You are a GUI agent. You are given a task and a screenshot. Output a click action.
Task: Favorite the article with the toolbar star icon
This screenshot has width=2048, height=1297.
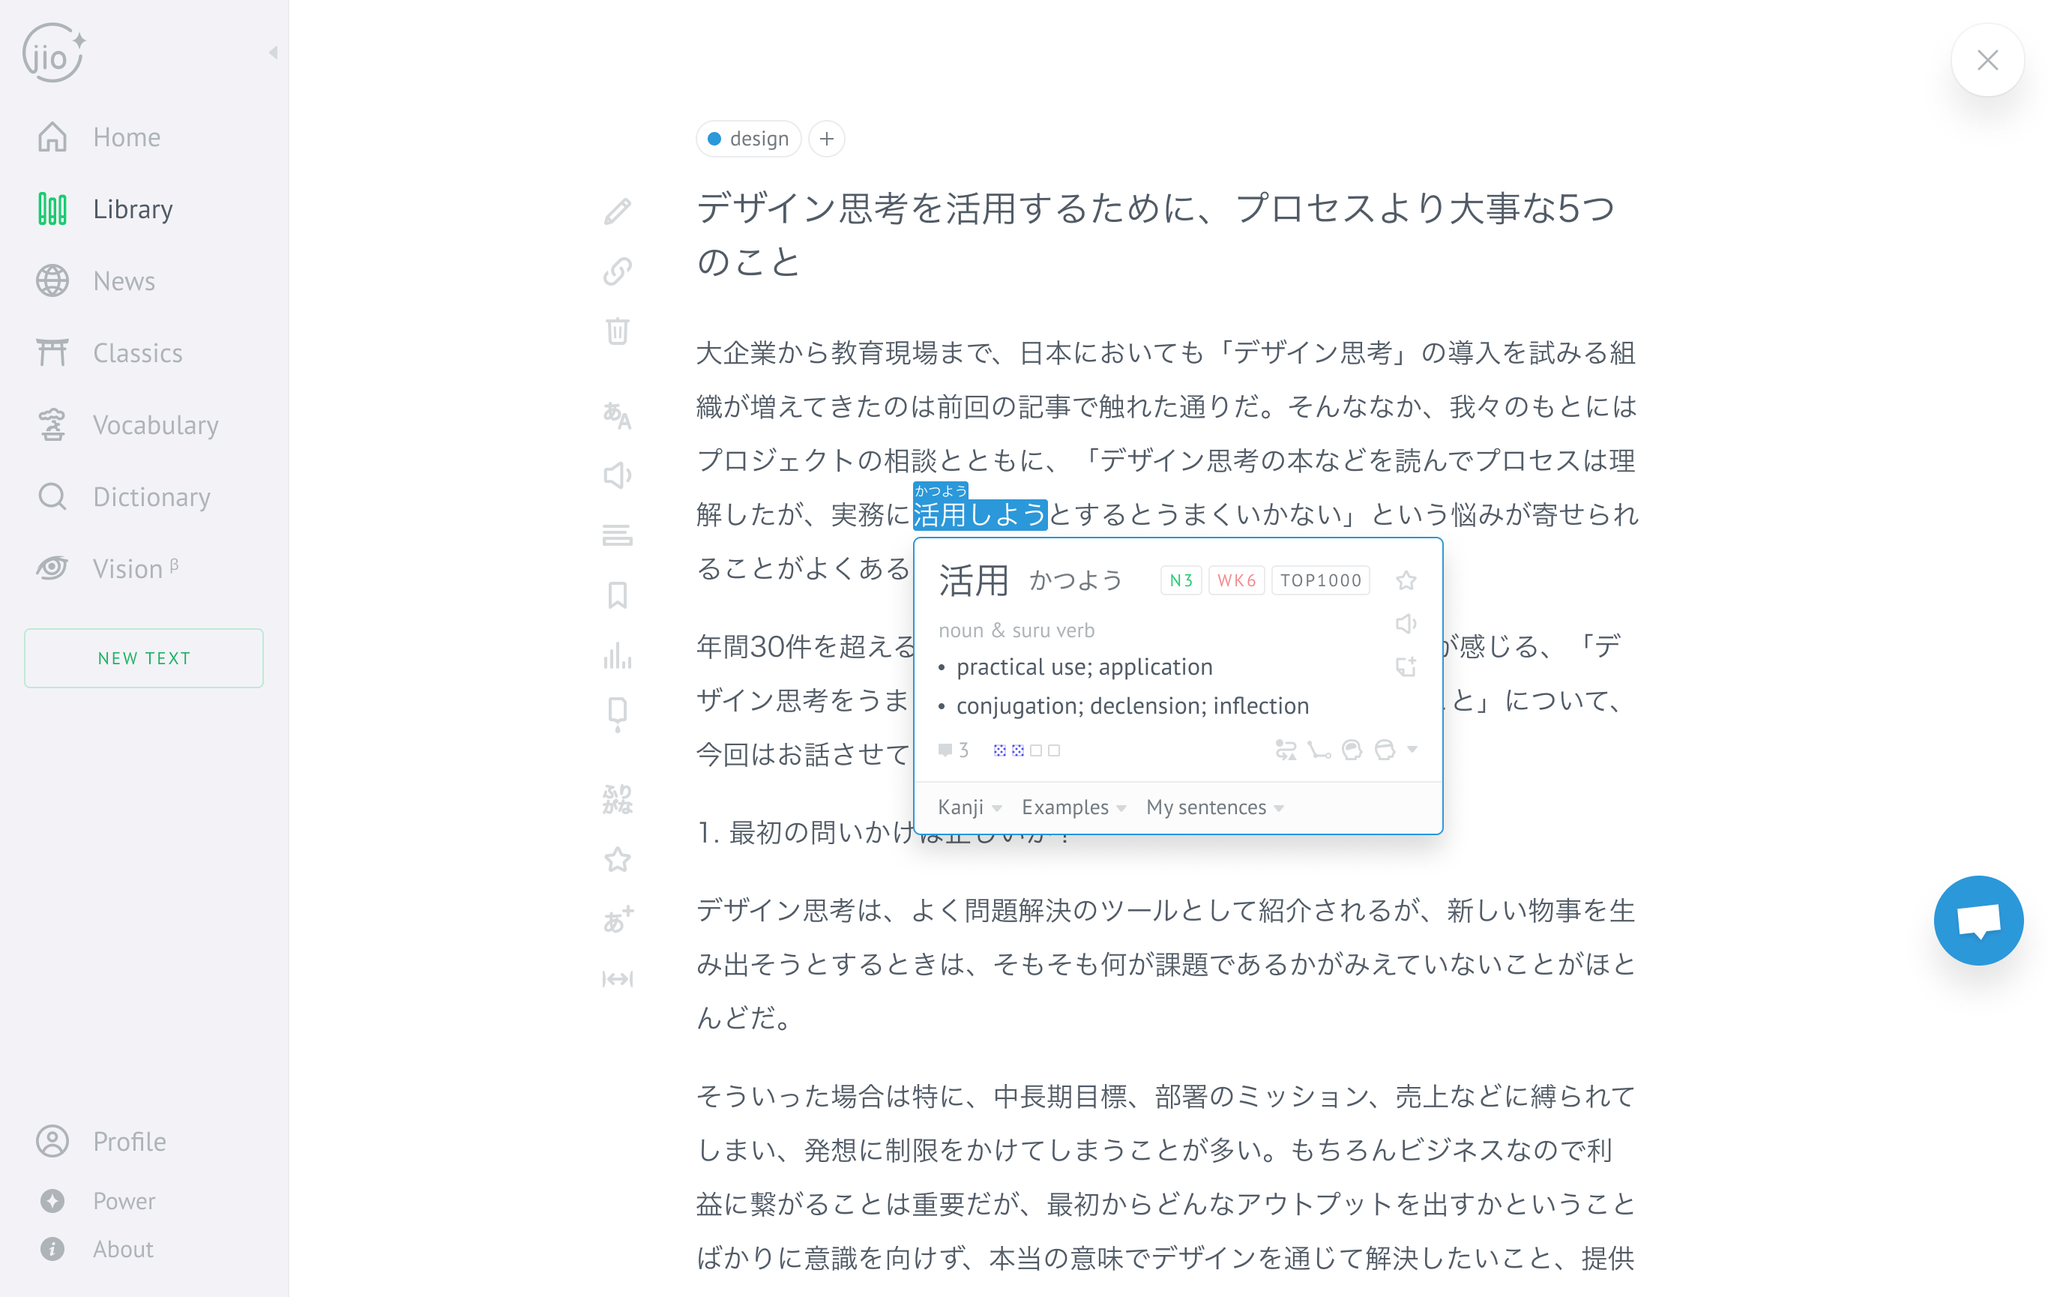tap(618, 859)
